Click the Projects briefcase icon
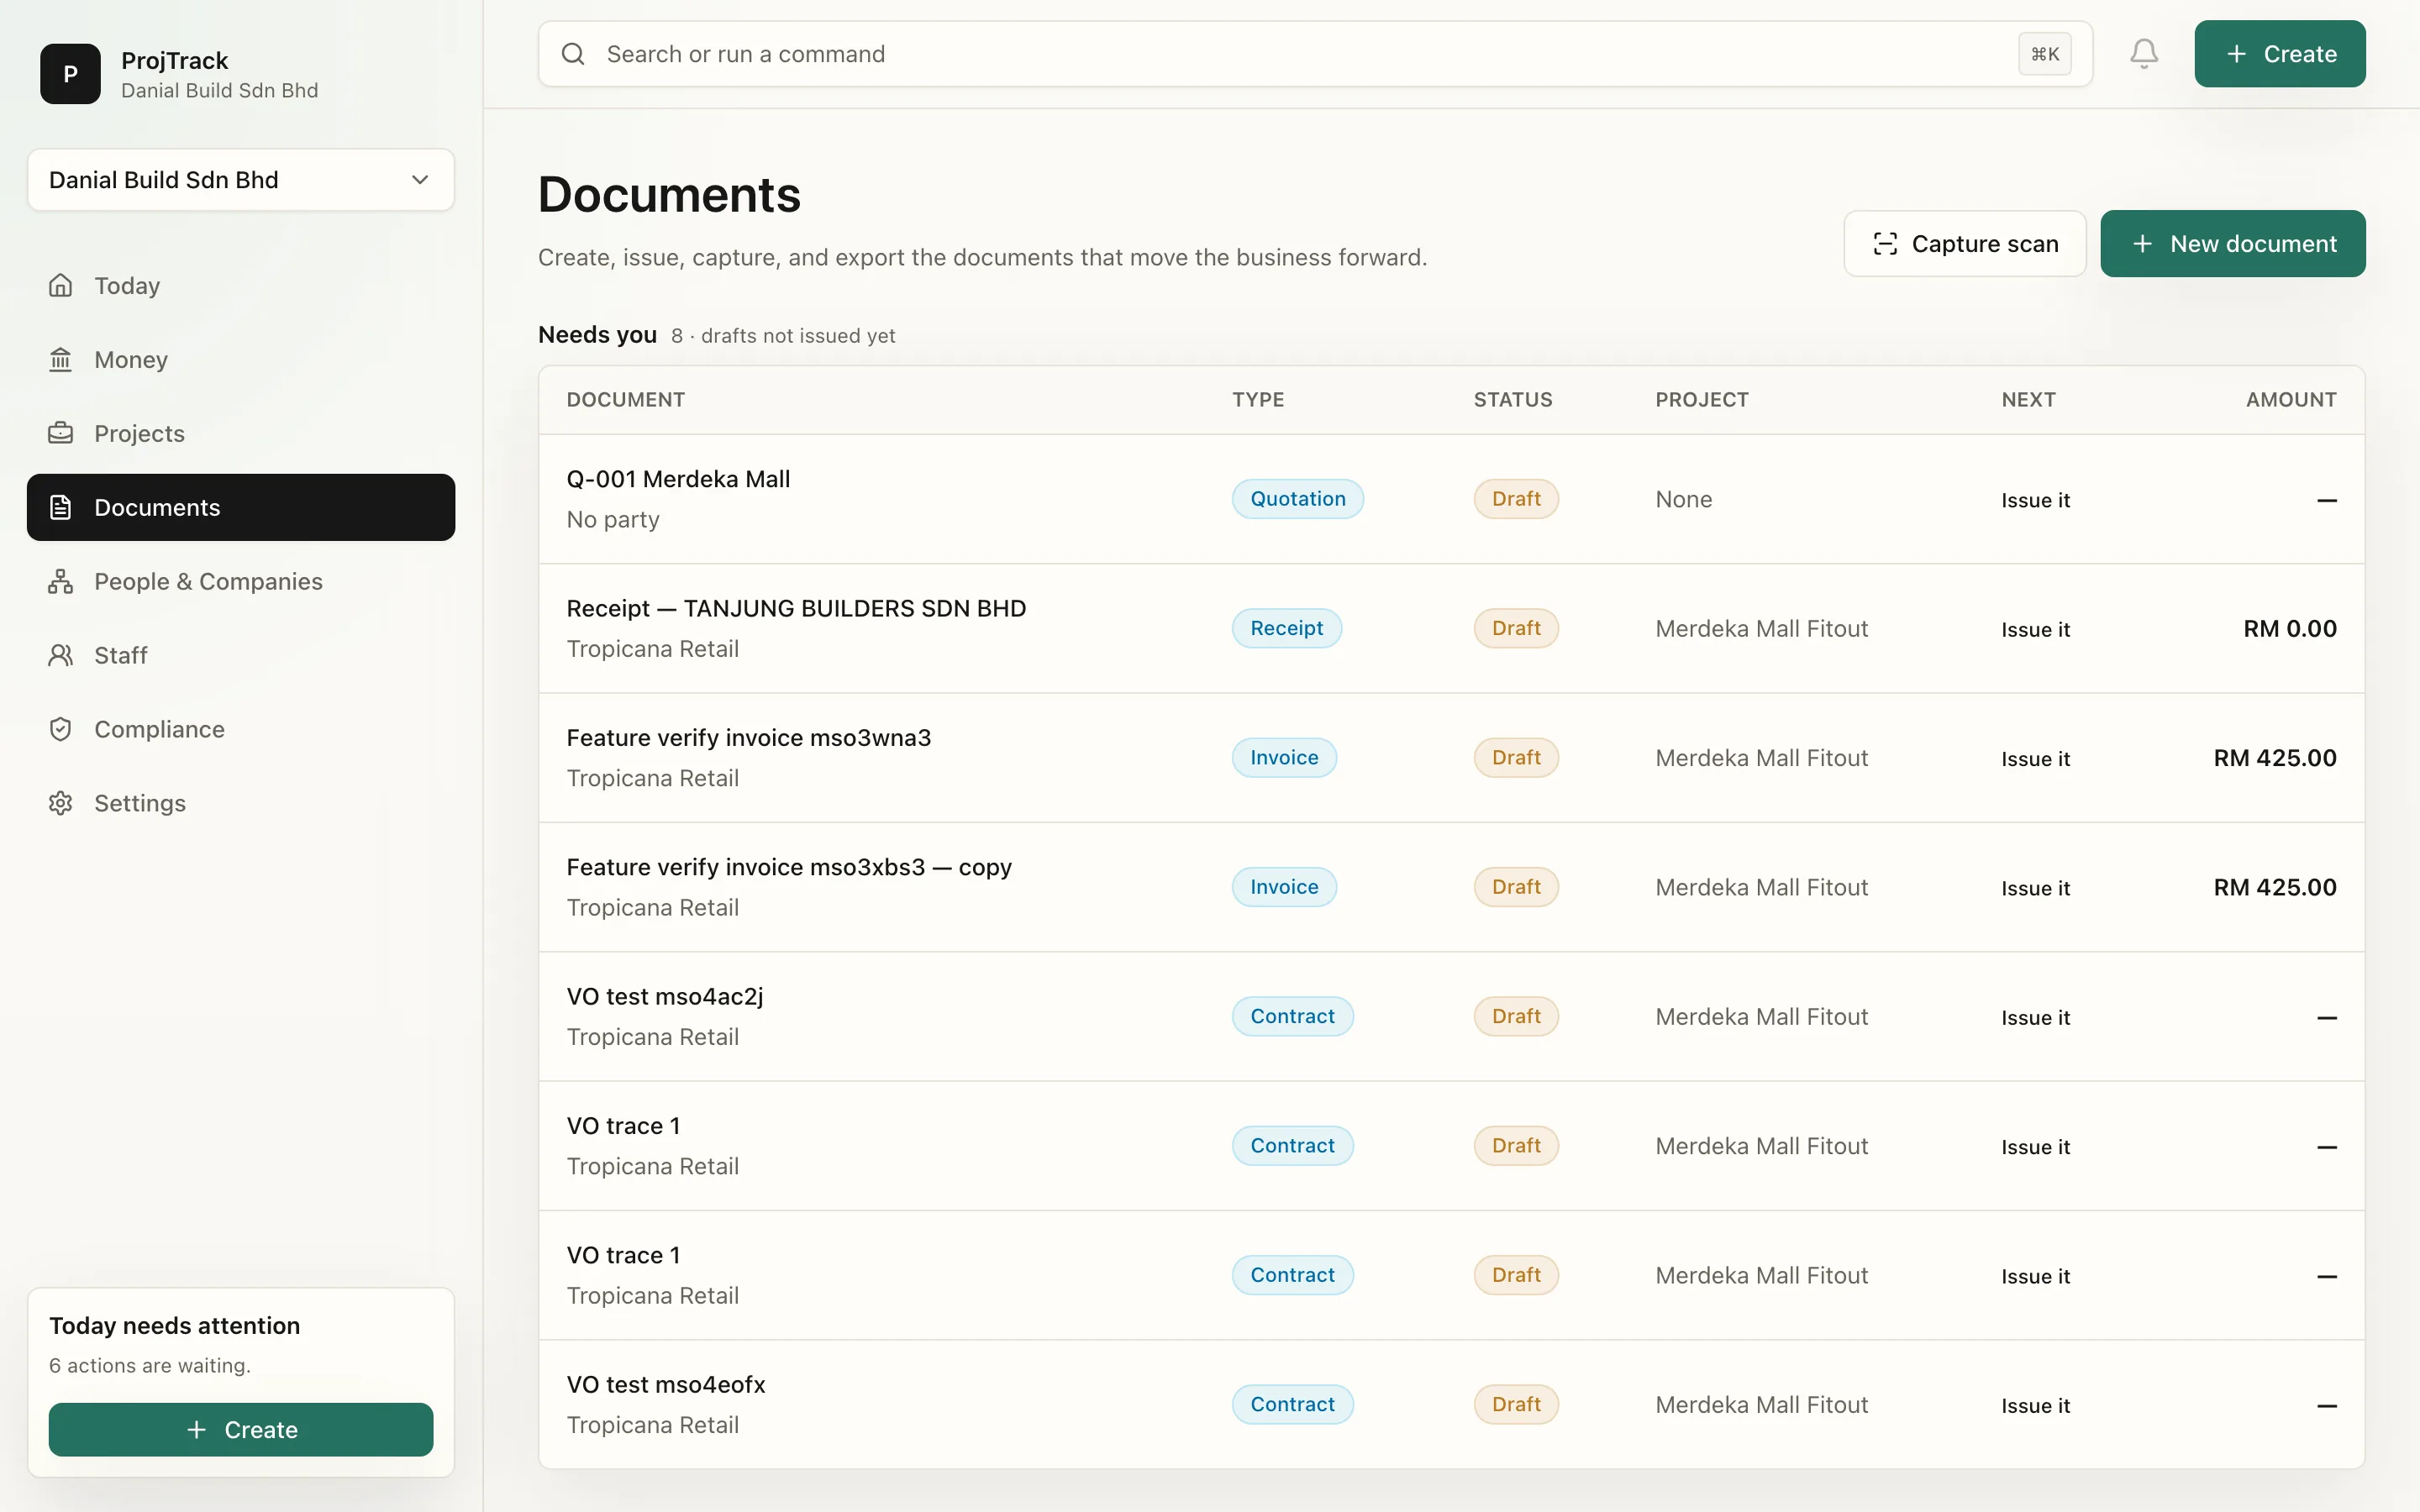This screenshot has height=1512, width=2420. (x=61, y=434)
